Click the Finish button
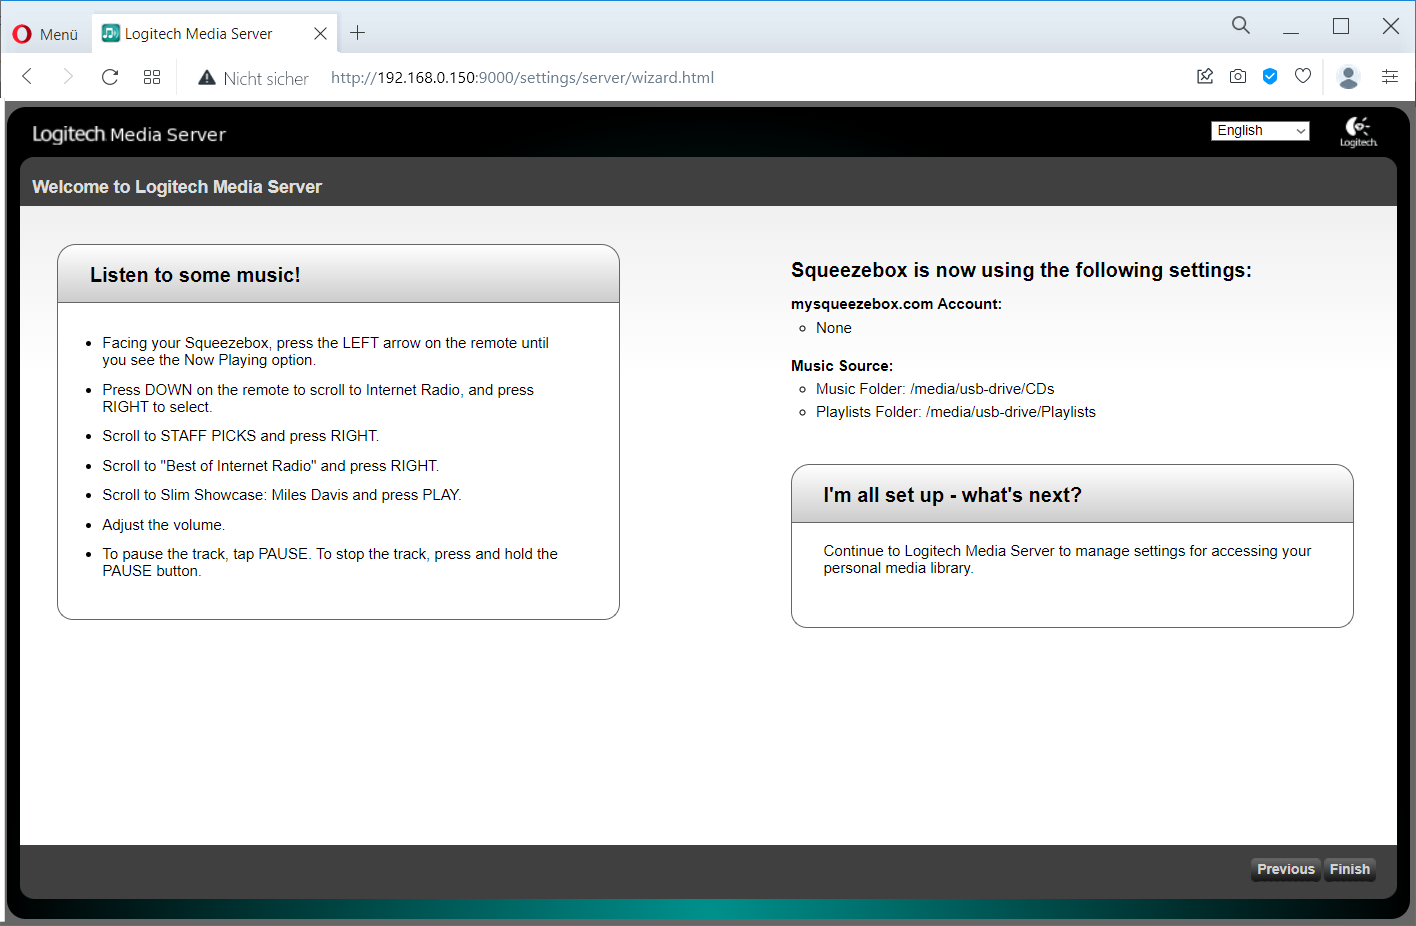 coord(1349,869)
